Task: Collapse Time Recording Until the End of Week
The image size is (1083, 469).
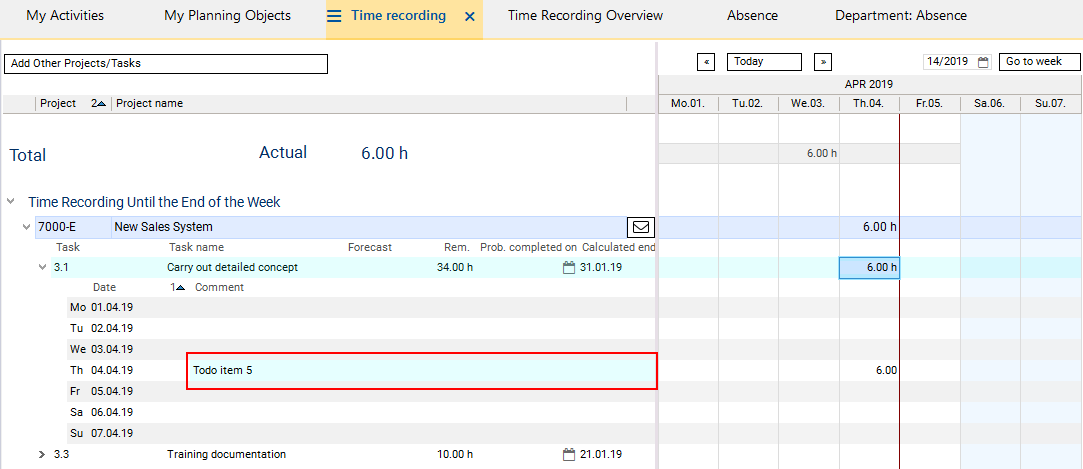Action: (11, 202)
